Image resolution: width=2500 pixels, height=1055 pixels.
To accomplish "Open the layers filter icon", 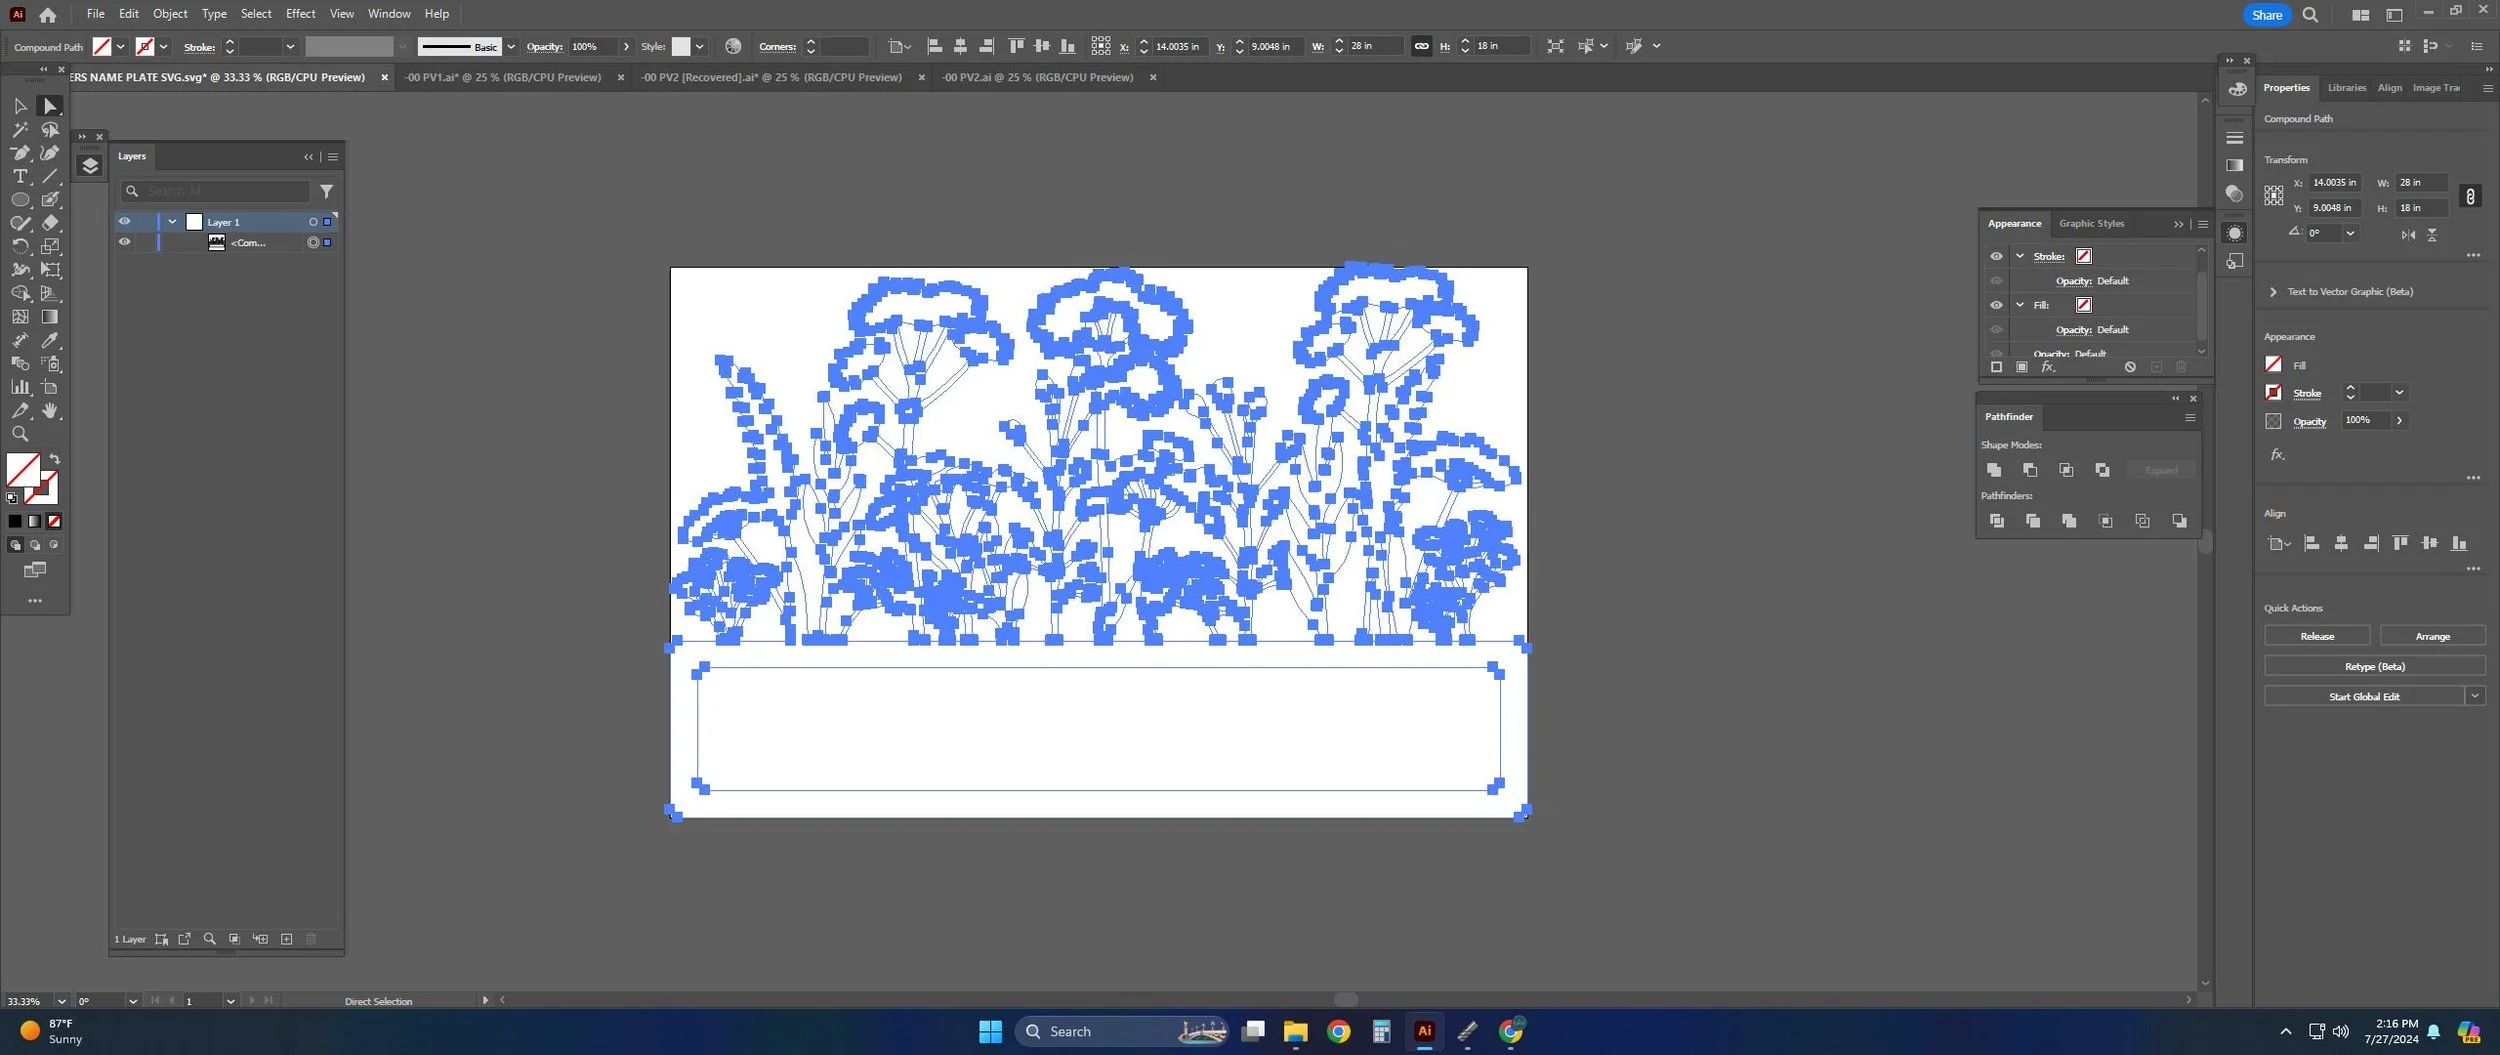I will [326, 191].
